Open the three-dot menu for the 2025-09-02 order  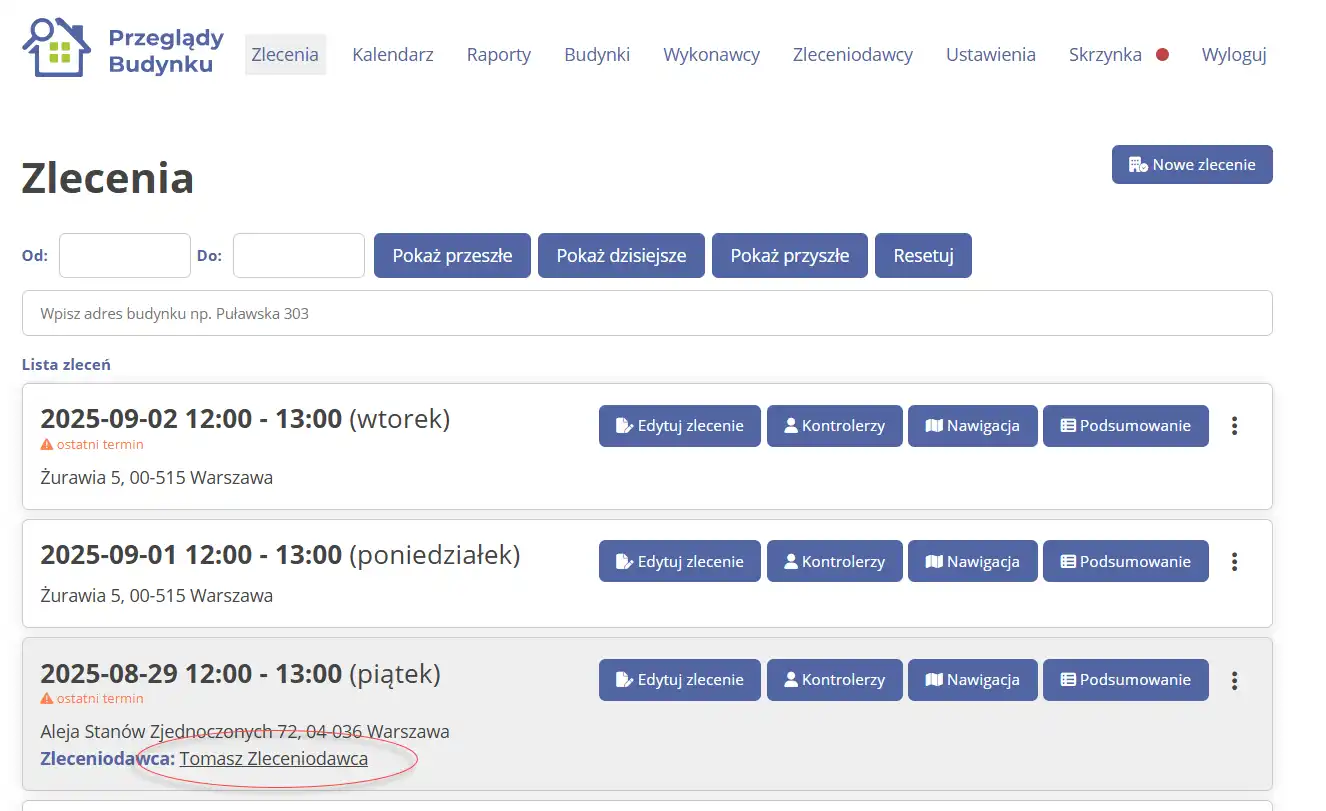(1234, 425)
